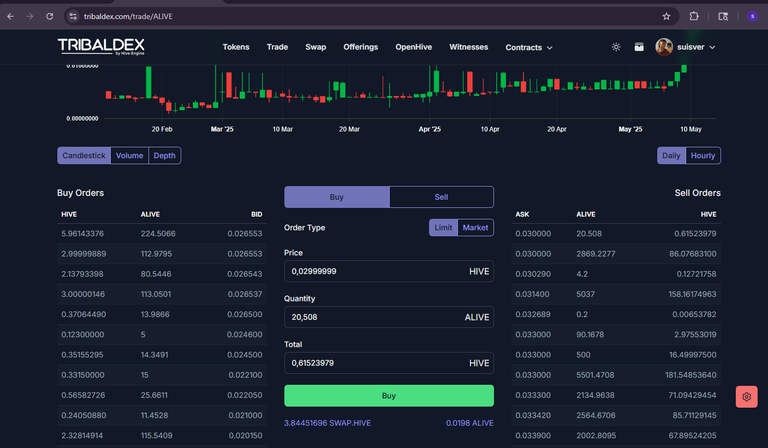Select sell order with ask 0.033900

[x=616, y=435]
